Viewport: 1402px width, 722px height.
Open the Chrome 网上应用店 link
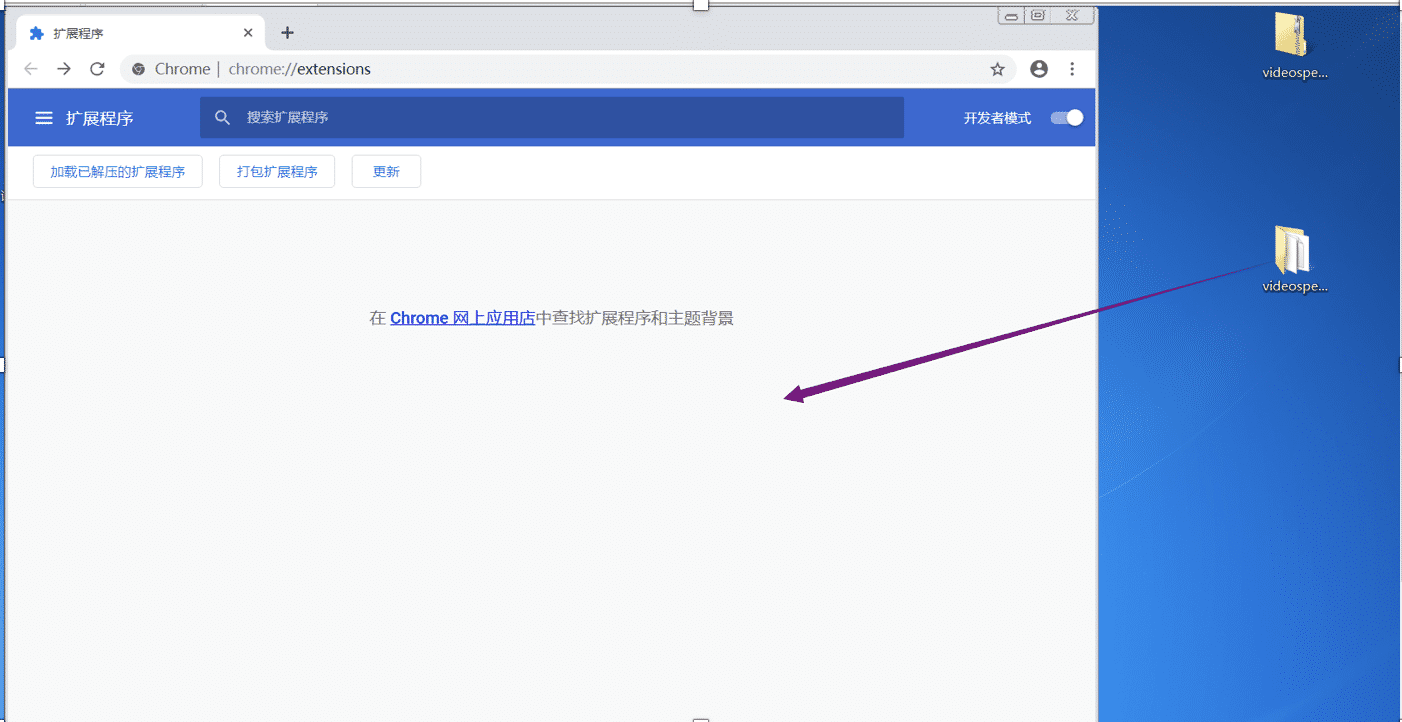point(463,318)
